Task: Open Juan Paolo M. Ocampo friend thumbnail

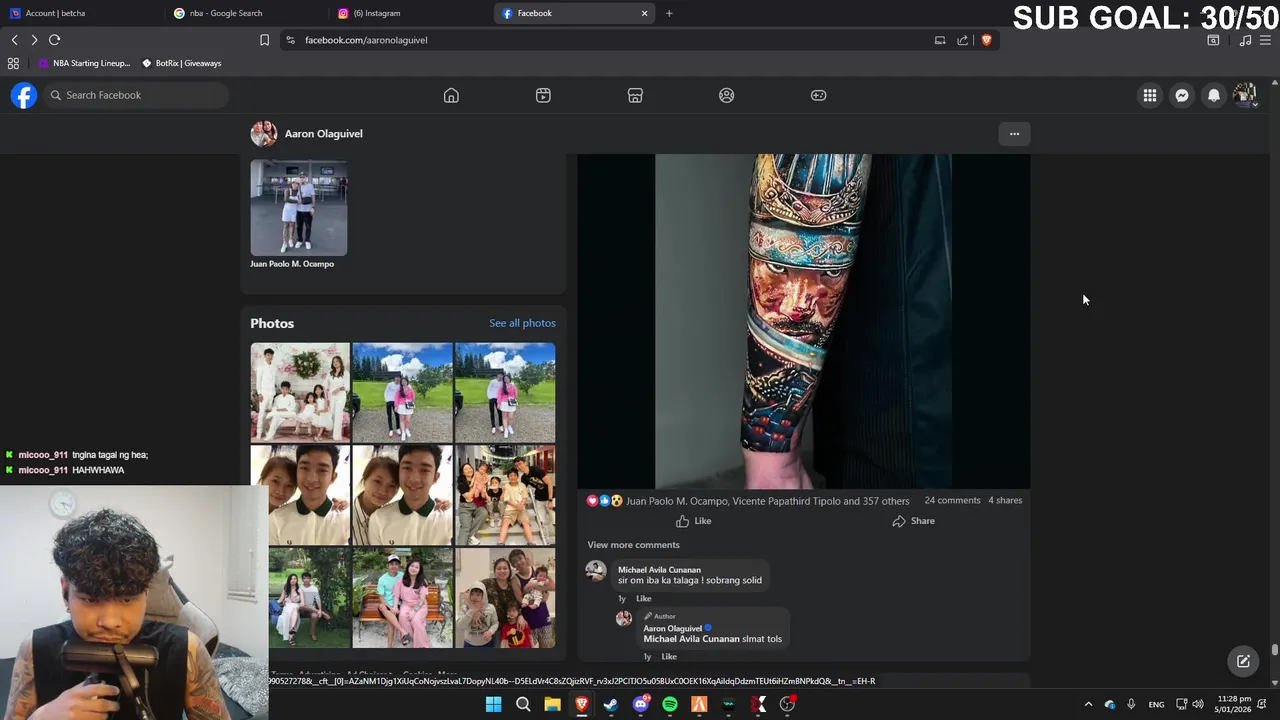Action: coord(299,207)
